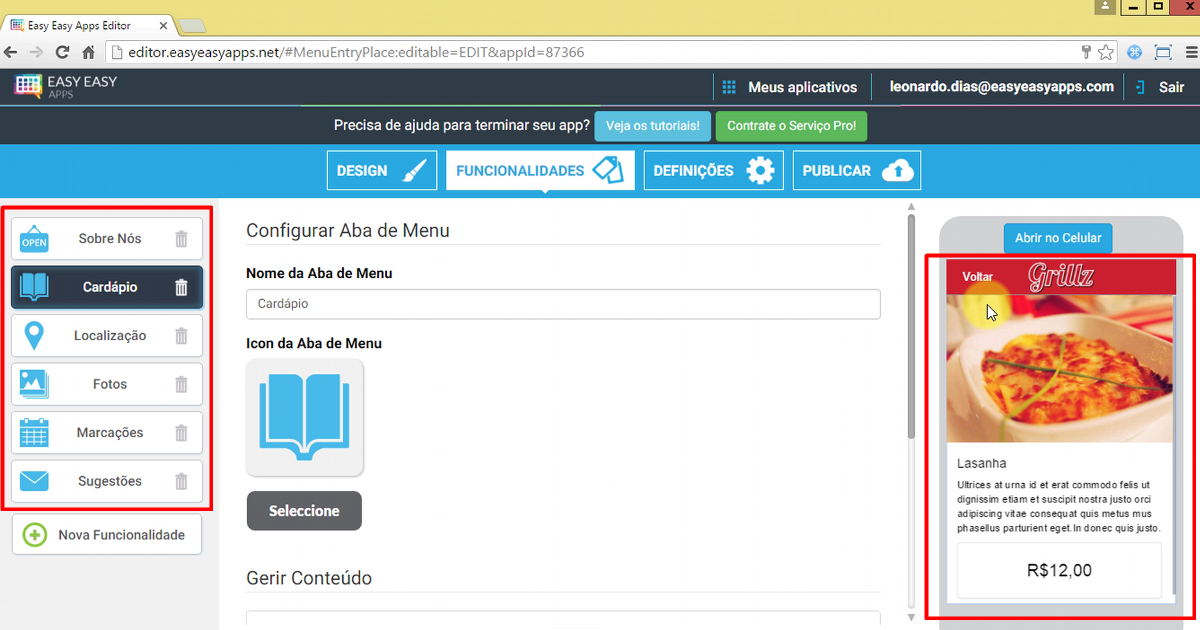Click trash icon beside Marcações
The width and height of the screenshot is (1200, 630).
coord(181,433)
